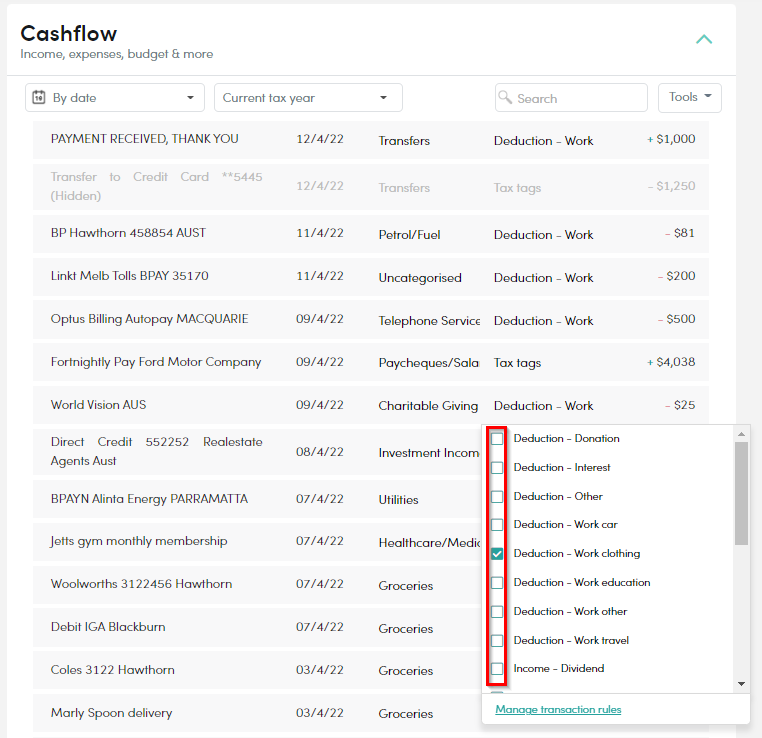The height and width of the screenshot is (738, 762).
Task: Click the +$4,038 amount
Action: [x=671, y=362]
